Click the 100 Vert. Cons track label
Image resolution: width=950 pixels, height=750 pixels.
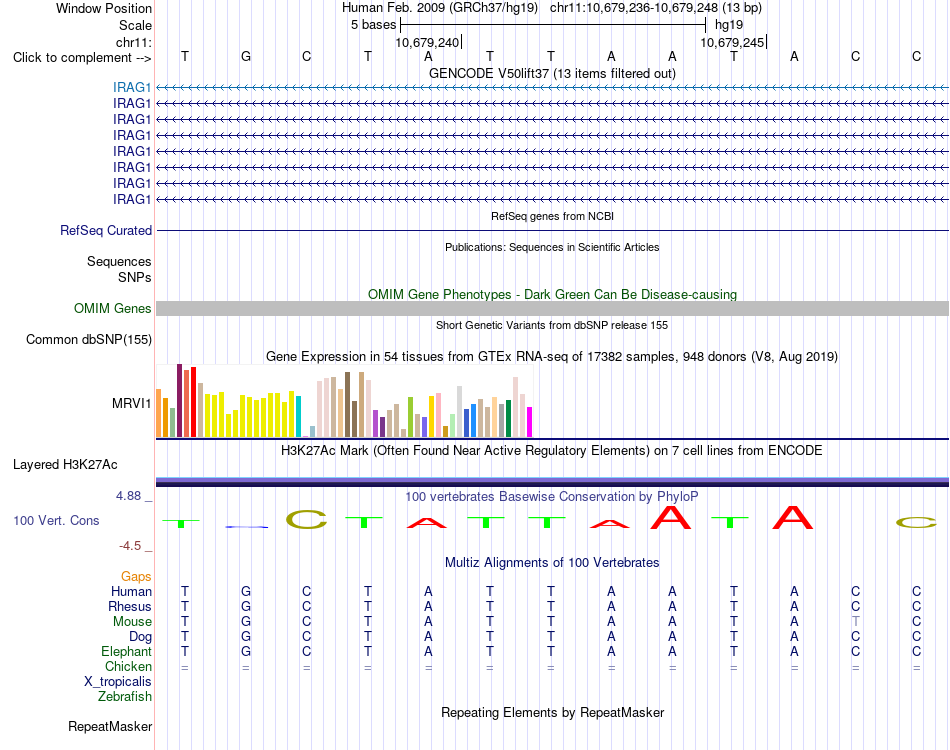[x=56, y=520]
